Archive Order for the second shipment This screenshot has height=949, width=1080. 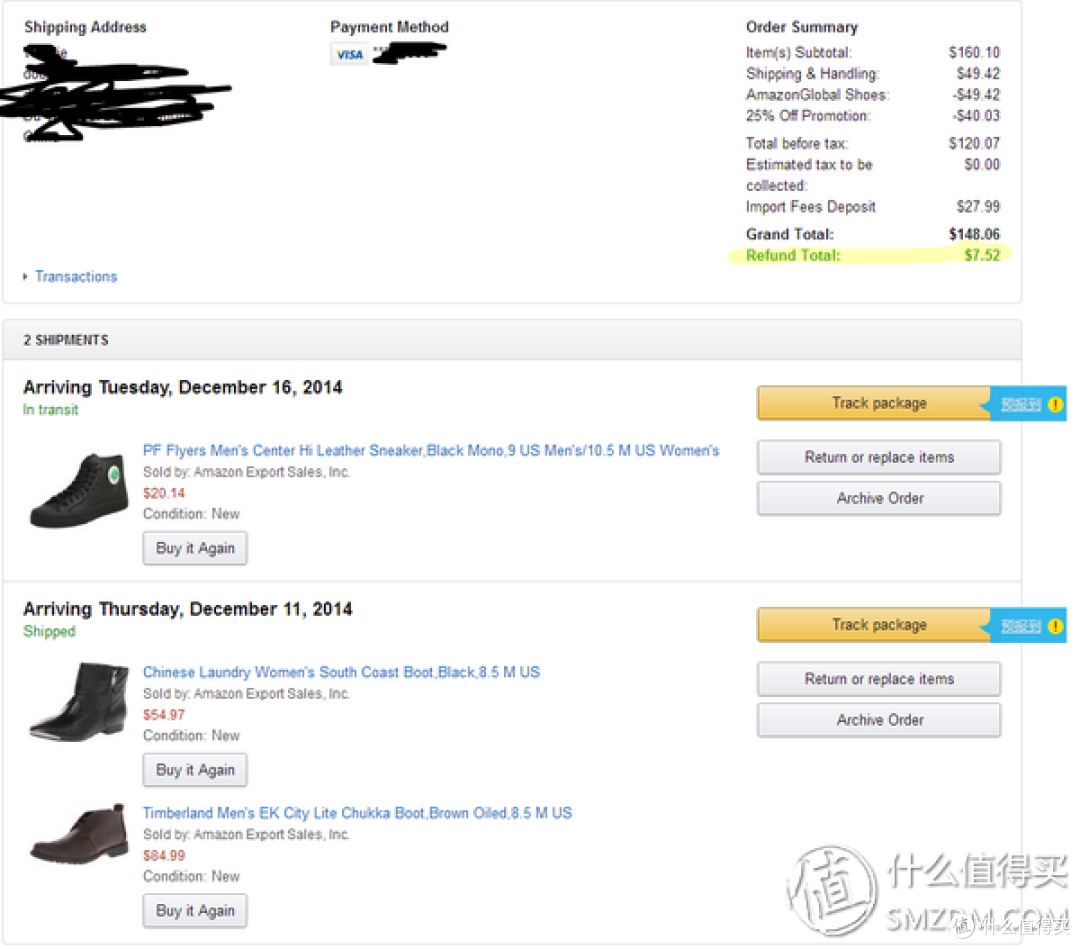pos(879,720)
